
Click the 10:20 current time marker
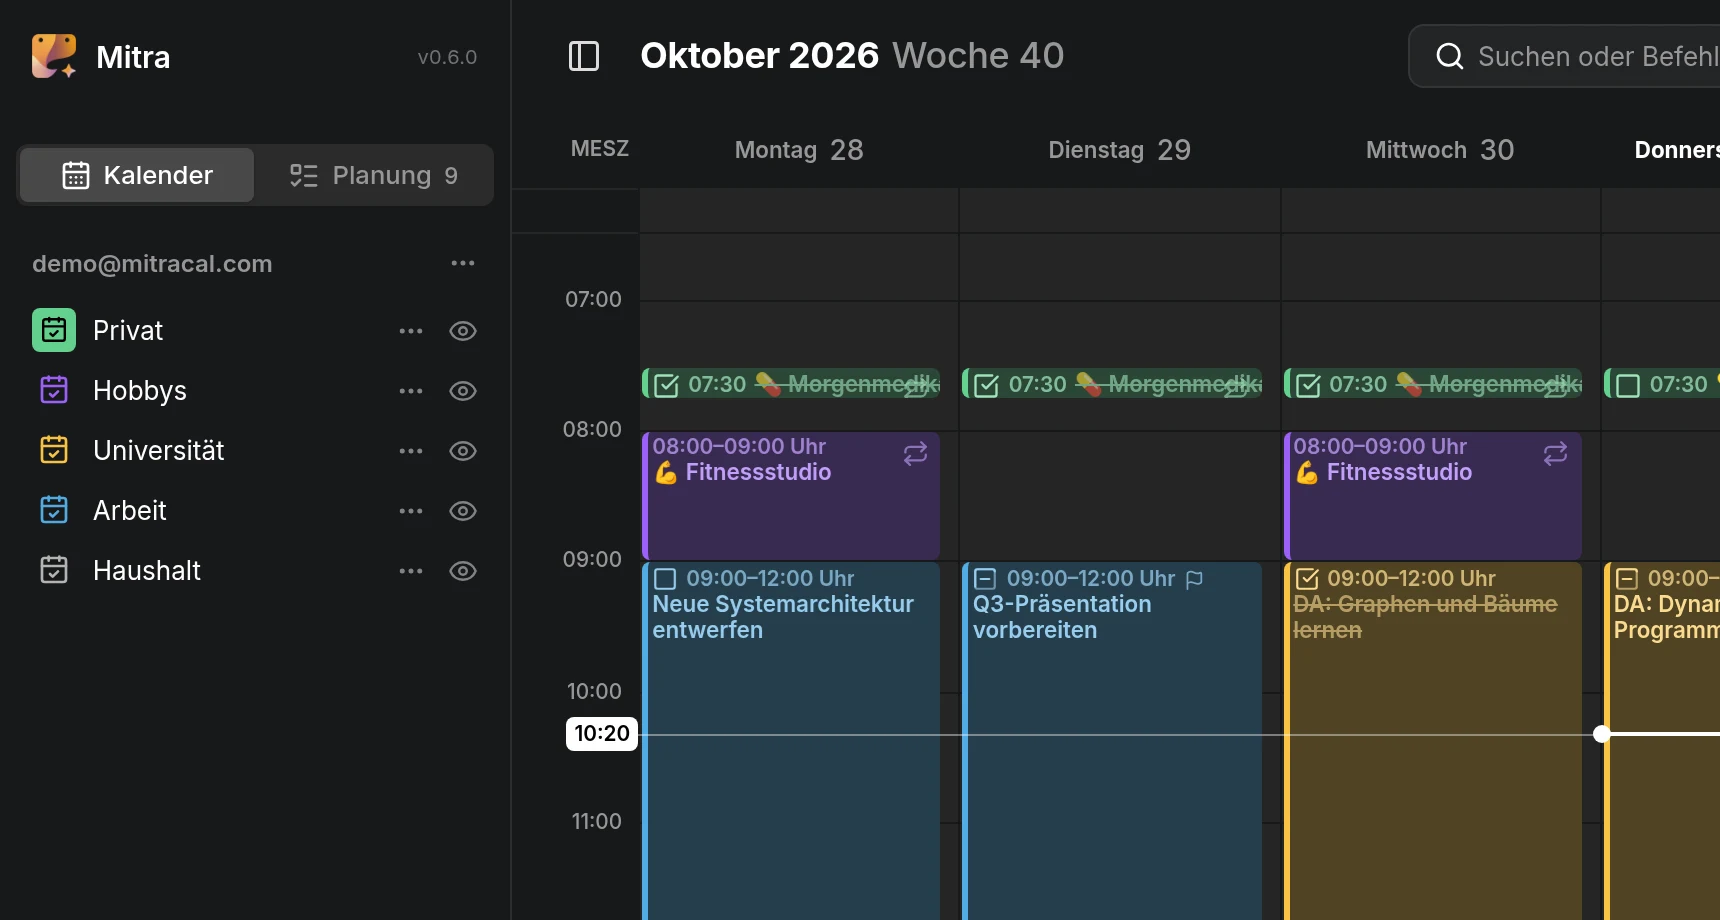(x=602, y=733)
